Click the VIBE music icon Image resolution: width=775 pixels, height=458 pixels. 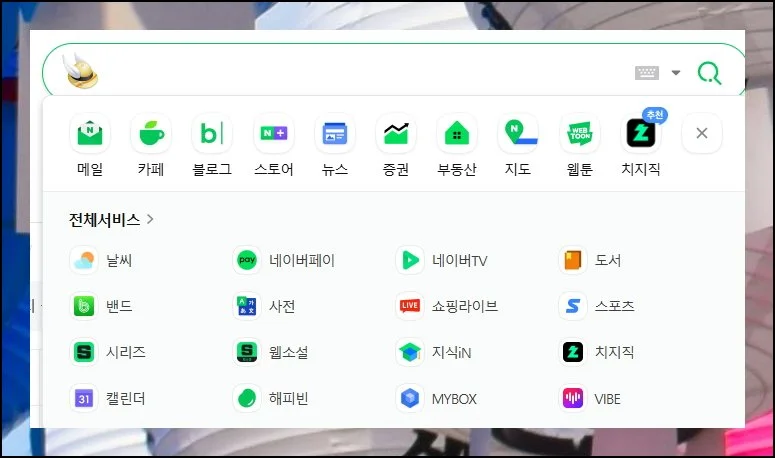click(x=573, y=398)
